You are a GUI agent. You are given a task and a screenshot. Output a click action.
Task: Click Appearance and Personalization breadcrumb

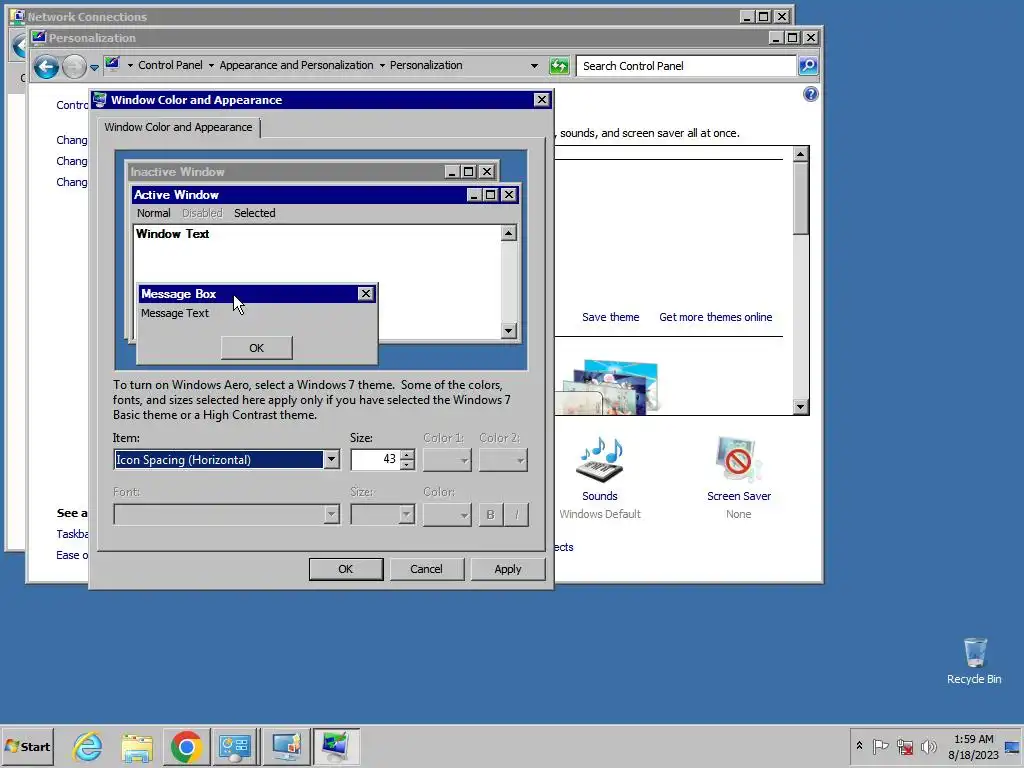(296, 65)
